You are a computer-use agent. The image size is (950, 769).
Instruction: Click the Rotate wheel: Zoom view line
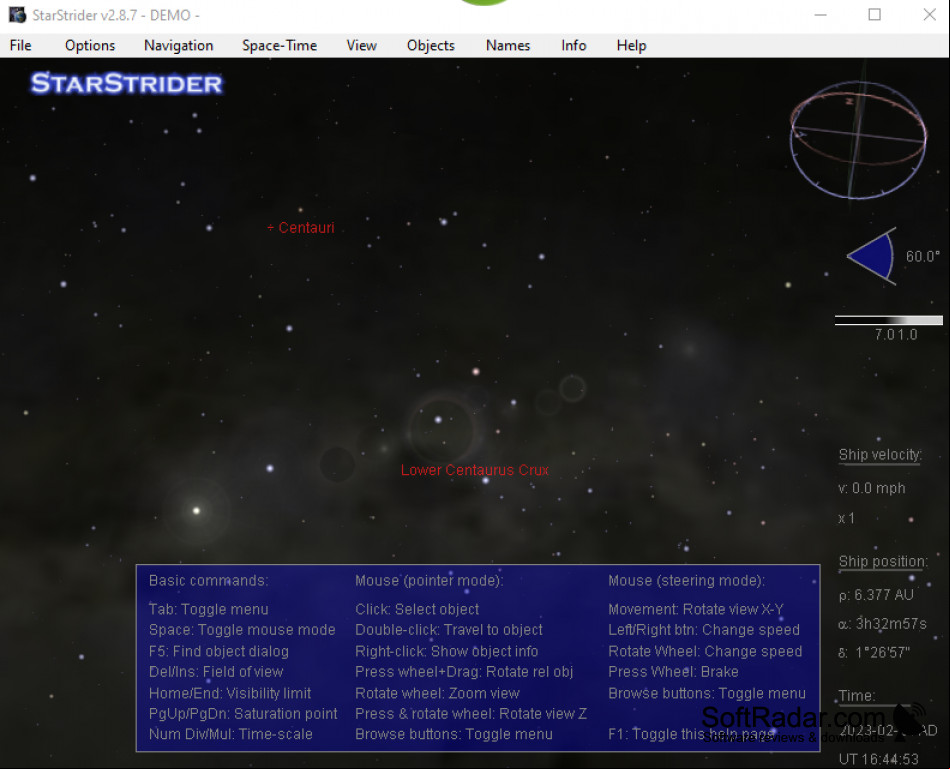tap(437, 693)
